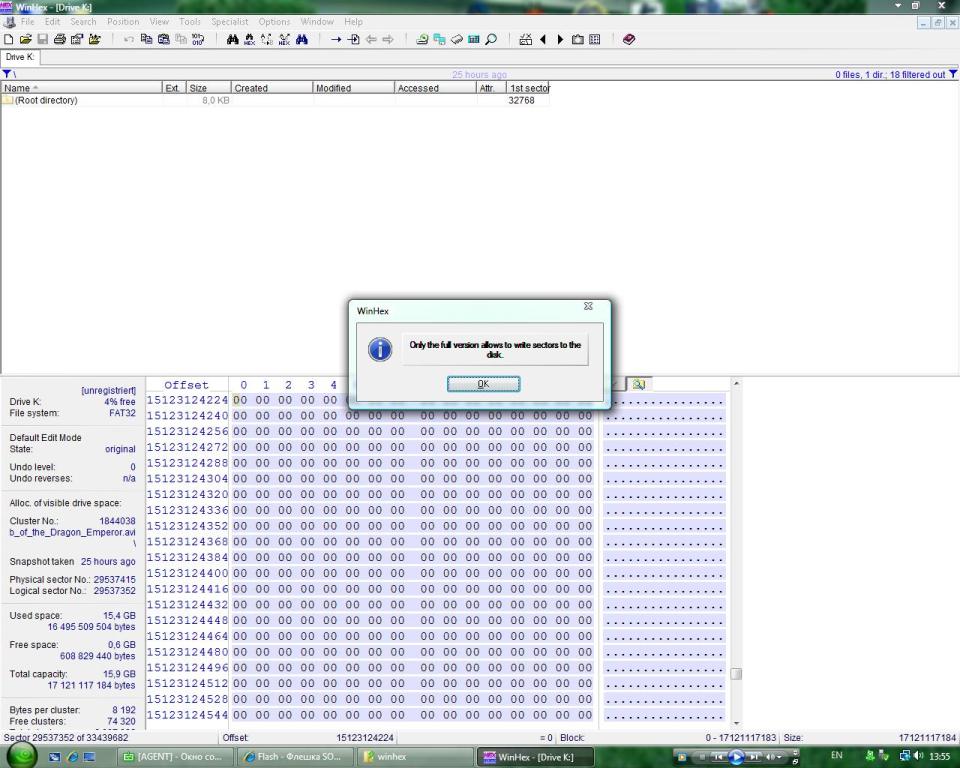Open the Search menu
Viewport: 960px width, 768px height.
click(x=83, y=21)
